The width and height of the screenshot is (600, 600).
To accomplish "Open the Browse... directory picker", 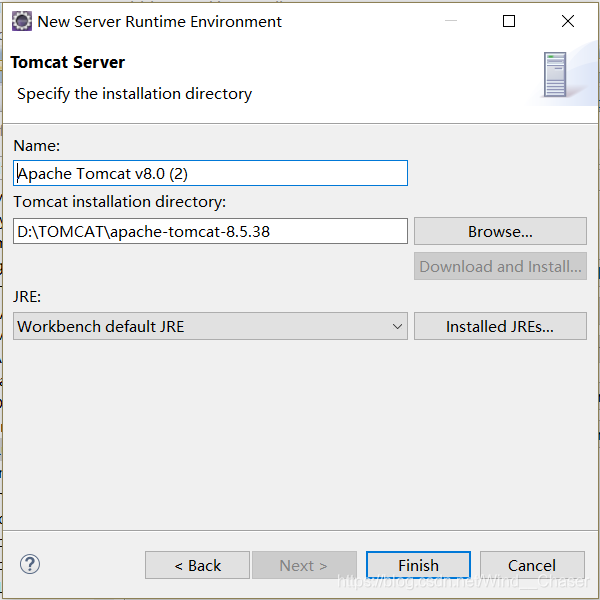I will point(500,231).
